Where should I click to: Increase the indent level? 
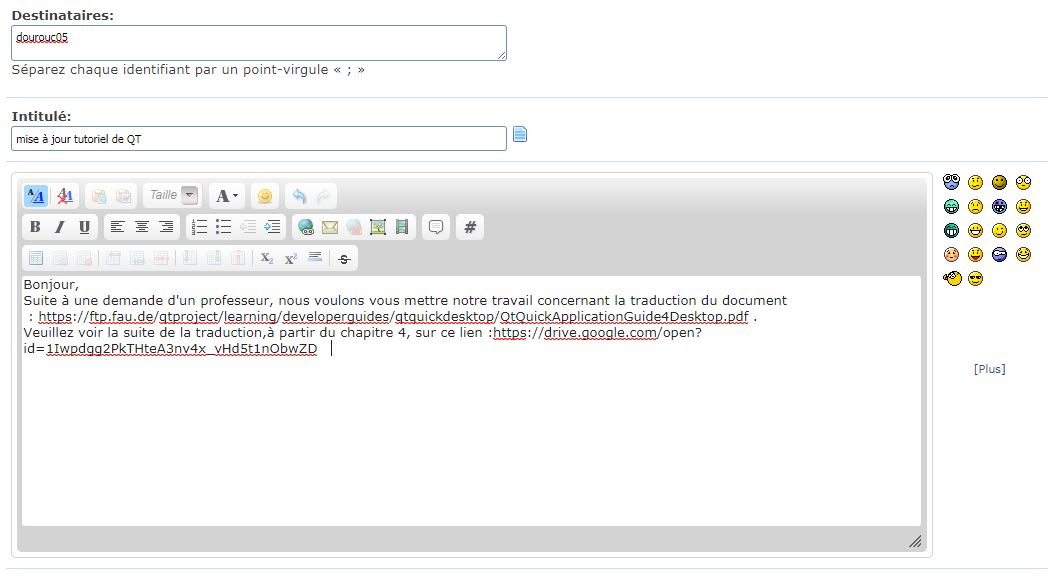[x=272, y=227]
